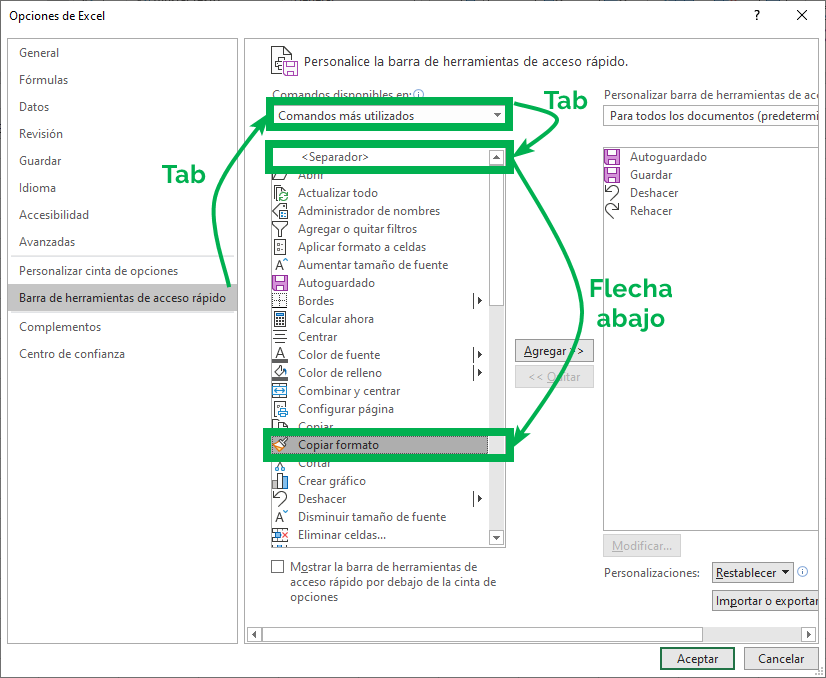The width and height of the screenshot is (826, 678).
Task: Click the paintbrush Copiar formato icon
Action: [x=280, y=445]
